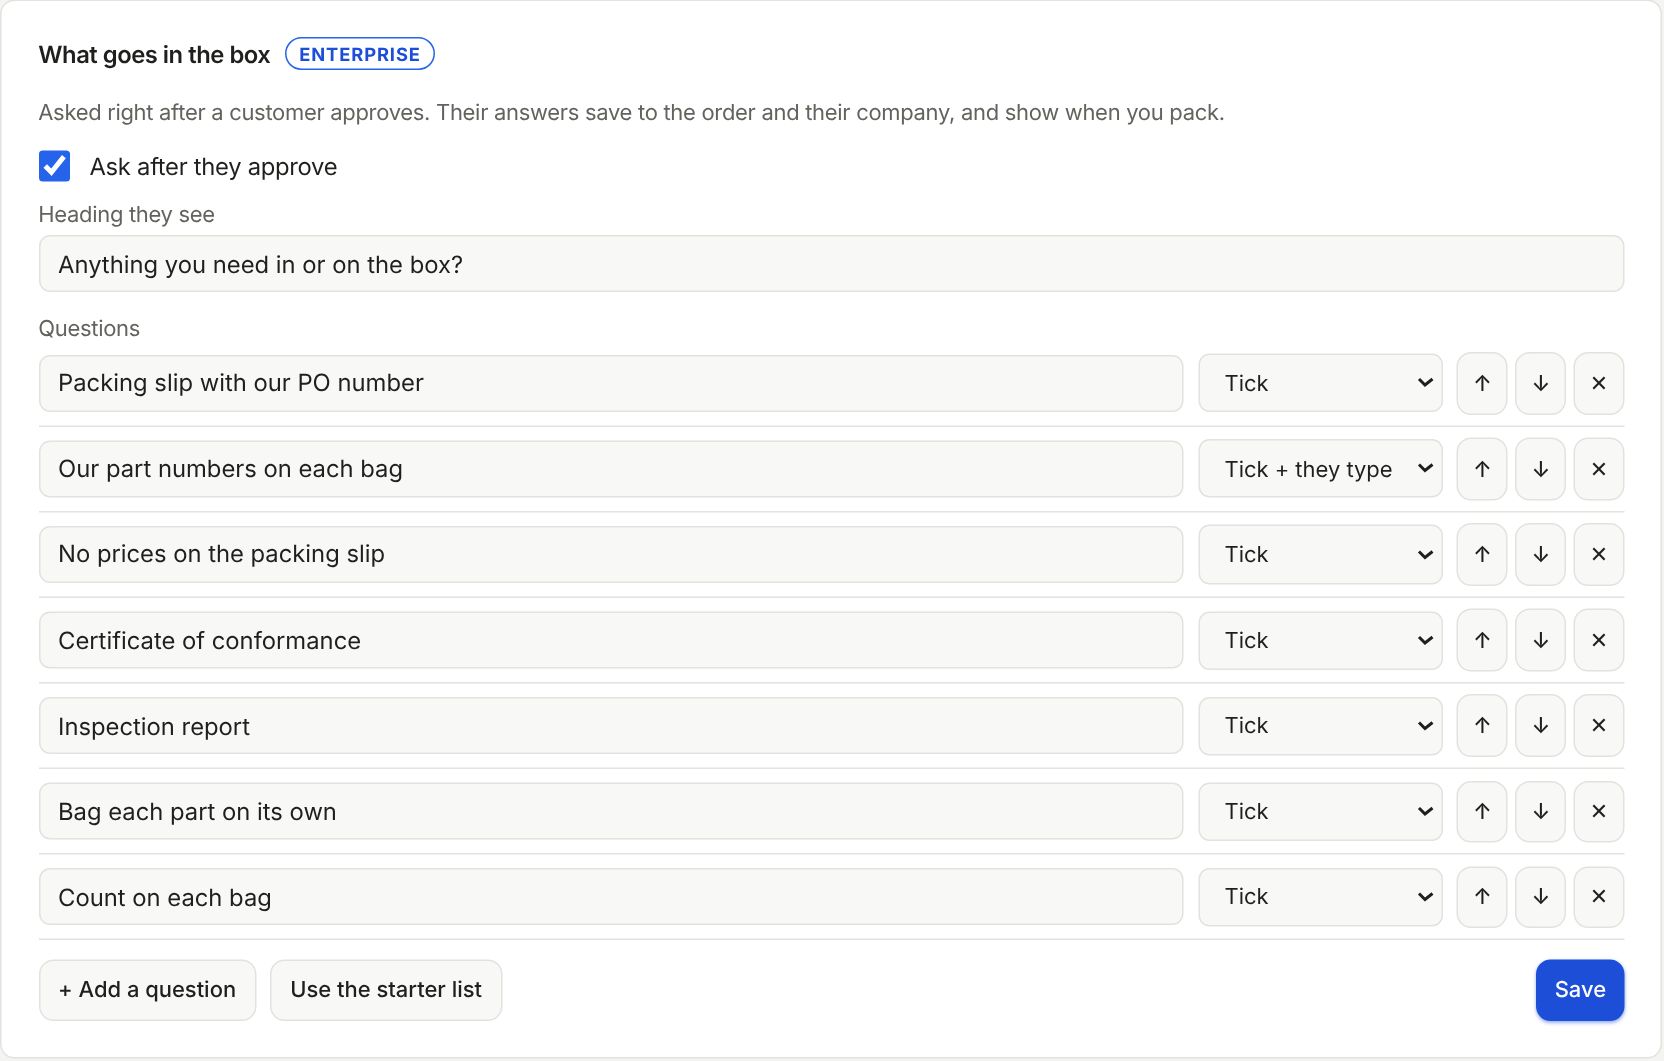Open 'Tick + they type' dropdown
Image resolution: width=1664 pixels, height=1061 pixels.
[x=1320, y=469]
